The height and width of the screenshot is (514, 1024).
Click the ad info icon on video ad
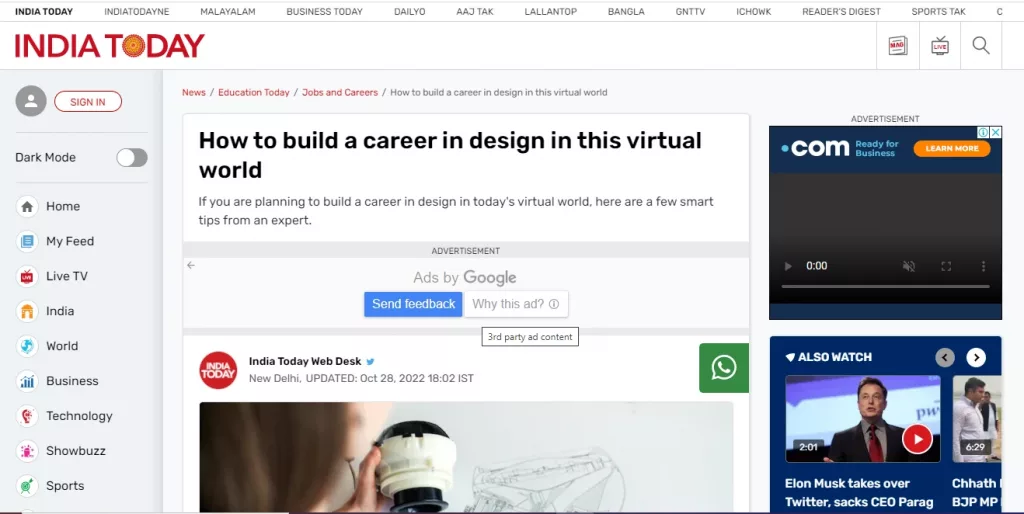point(983,133)
